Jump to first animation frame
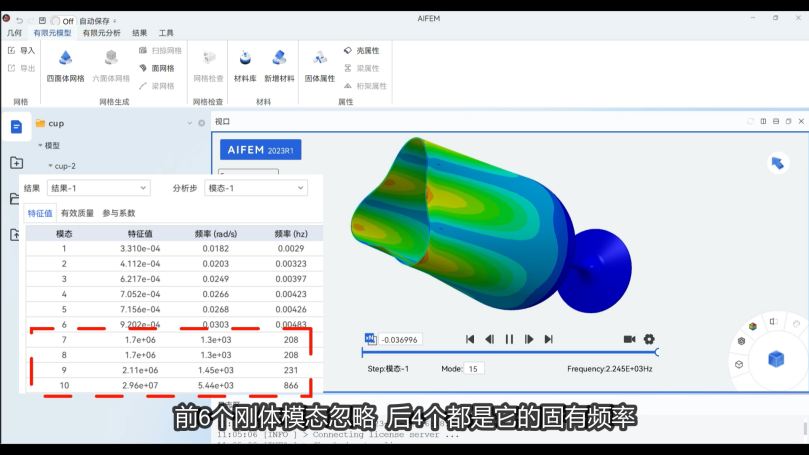Image resolution: width=809 pixels, height=455 pixels. [470, 339]
